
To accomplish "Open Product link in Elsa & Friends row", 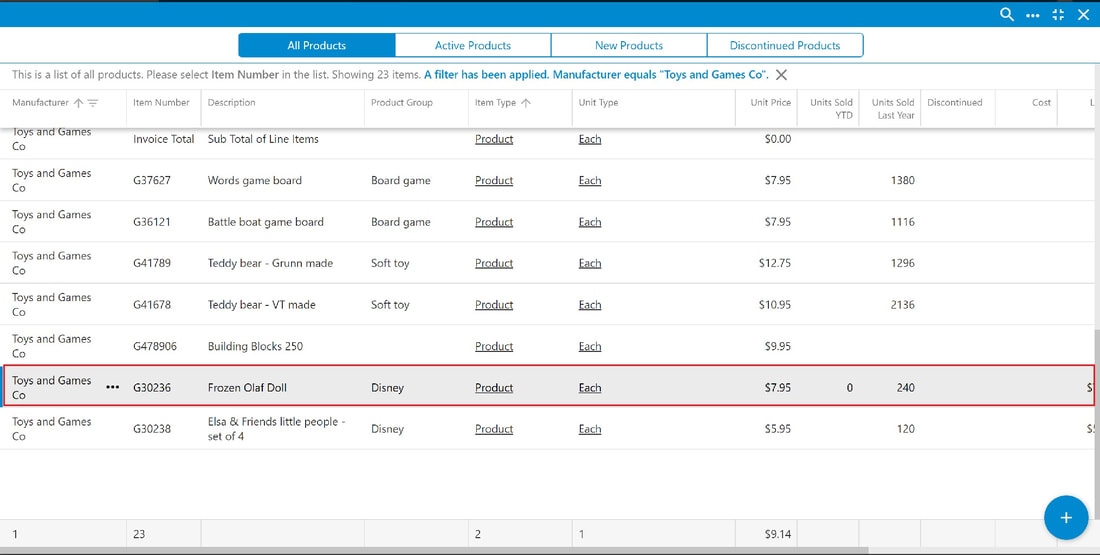I will pyautogui.click(x=494, y=429).
